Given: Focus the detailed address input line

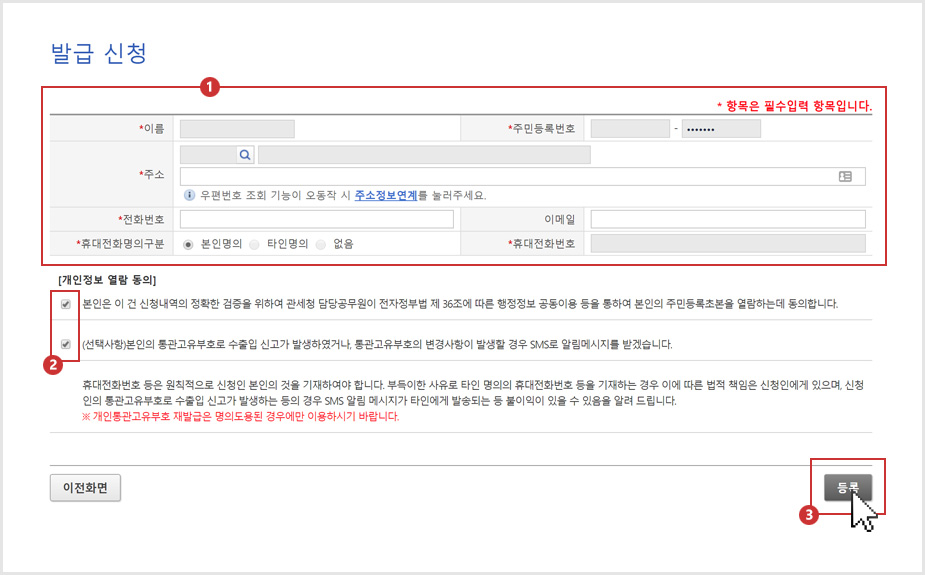Looking at the screenshot, I should click(x=505, y=176).
